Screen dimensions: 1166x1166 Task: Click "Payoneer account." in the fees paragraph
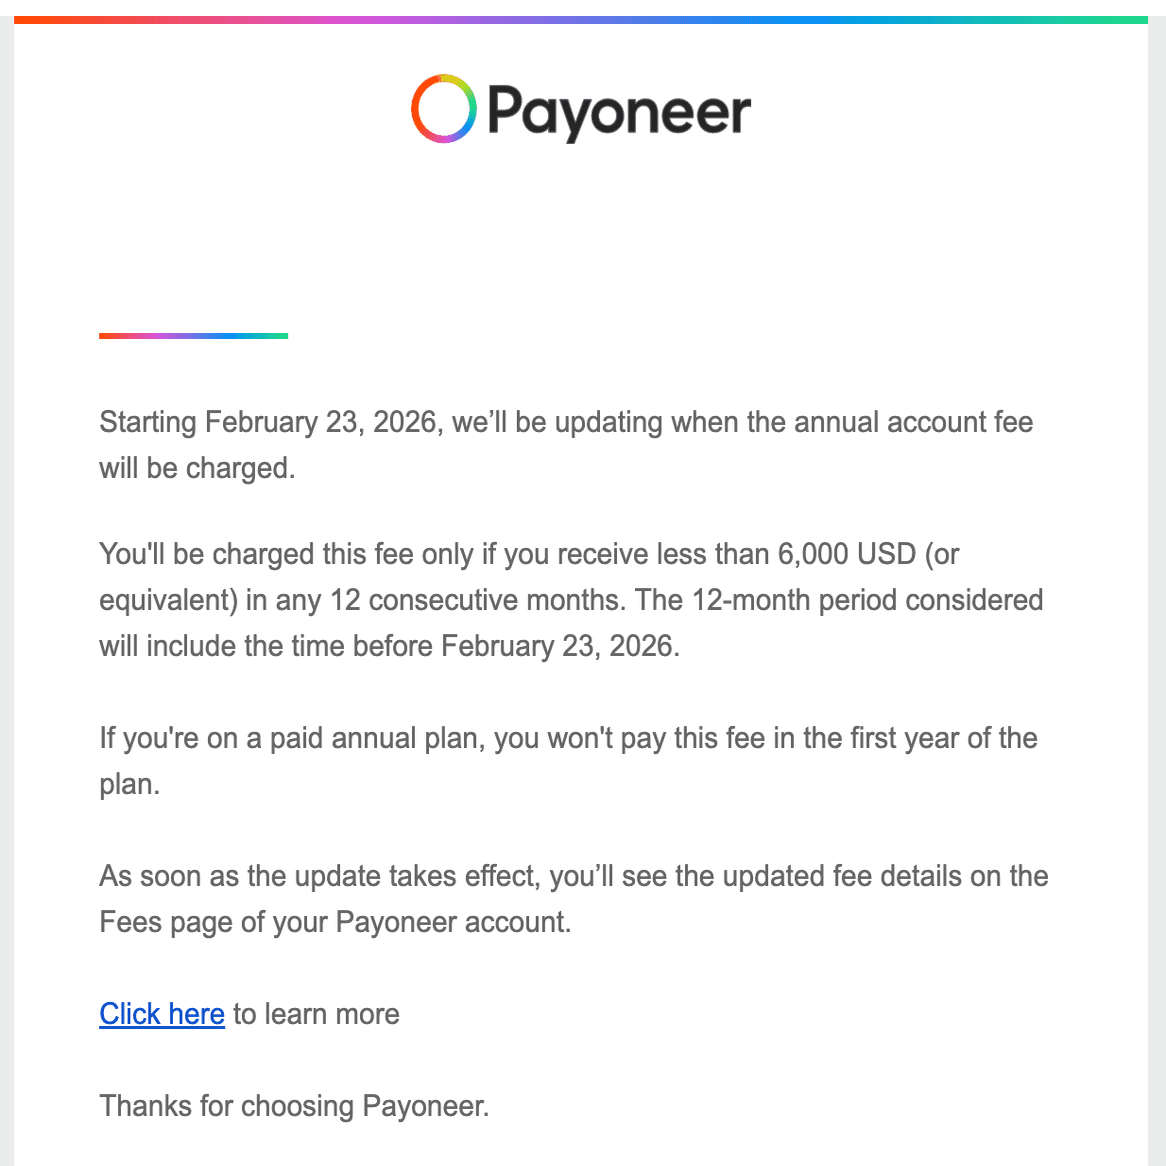pos(453,922)
